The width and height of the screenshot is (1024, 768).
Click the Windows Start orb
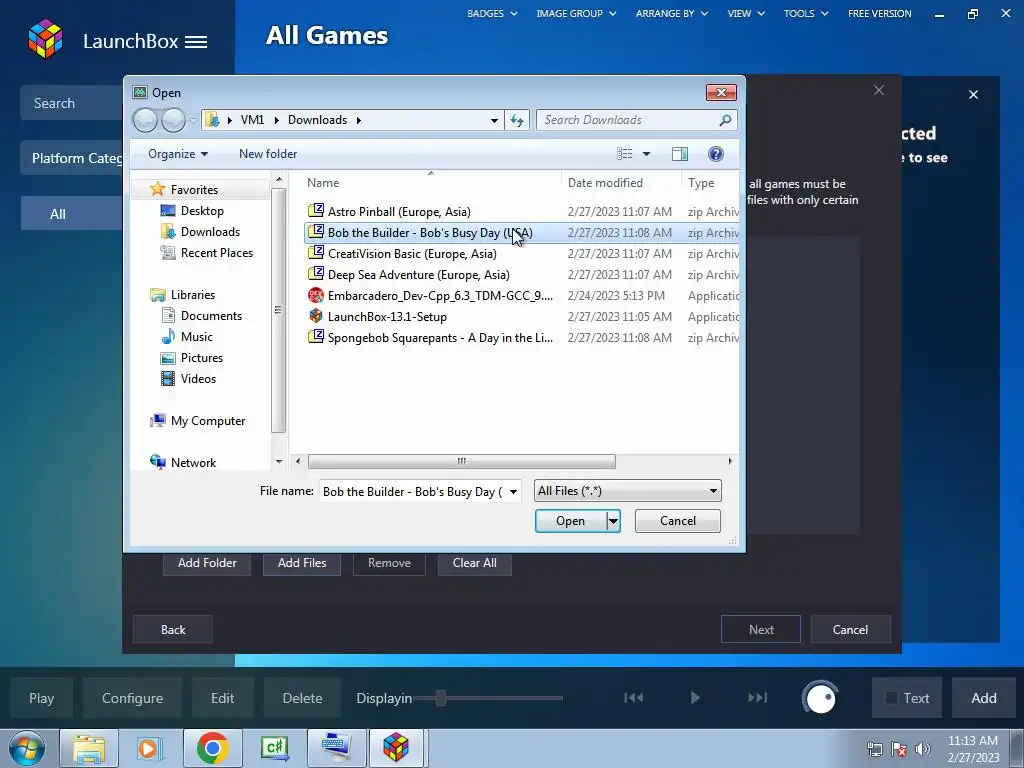click(27, 748)
